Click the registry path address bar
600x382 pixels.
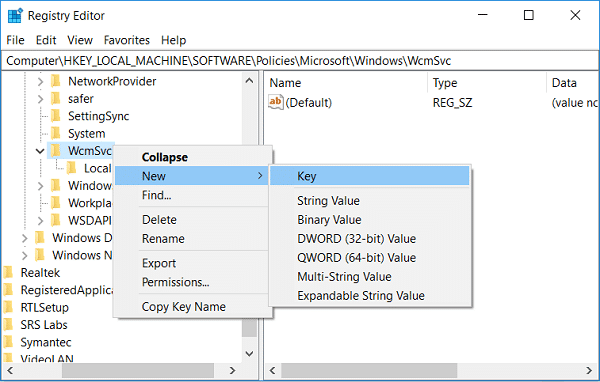[300, 61]
